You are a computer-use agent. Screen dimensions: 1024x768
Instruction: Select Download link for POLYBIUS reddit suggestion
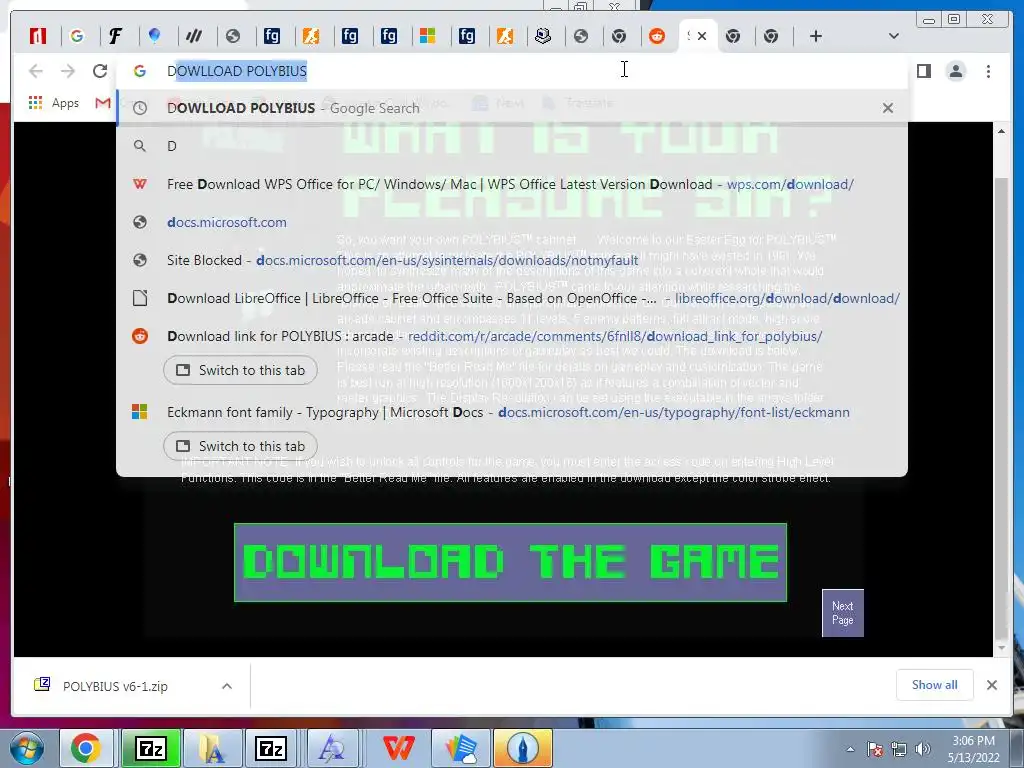(511, 336)
